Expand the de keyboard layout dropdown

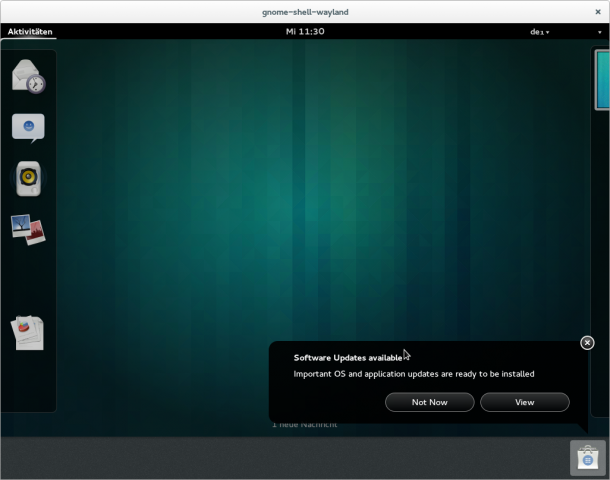pyautogui.click(x=540, y=32)
